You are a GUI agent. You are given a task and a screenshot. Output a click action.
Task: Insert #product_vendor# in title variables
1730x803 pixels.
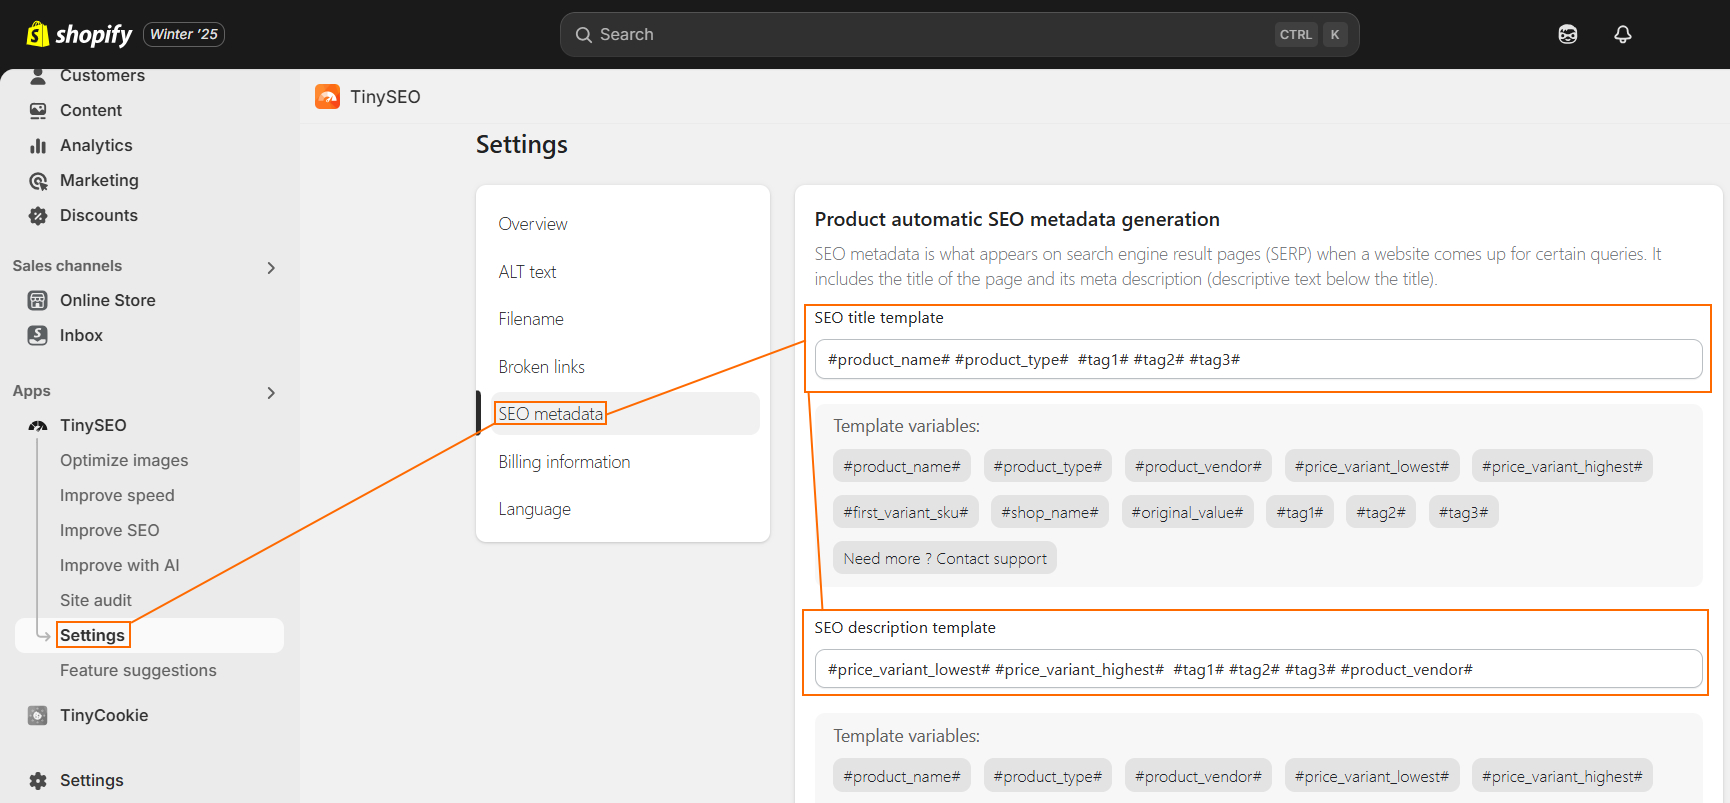click(x=1198, y=466)
